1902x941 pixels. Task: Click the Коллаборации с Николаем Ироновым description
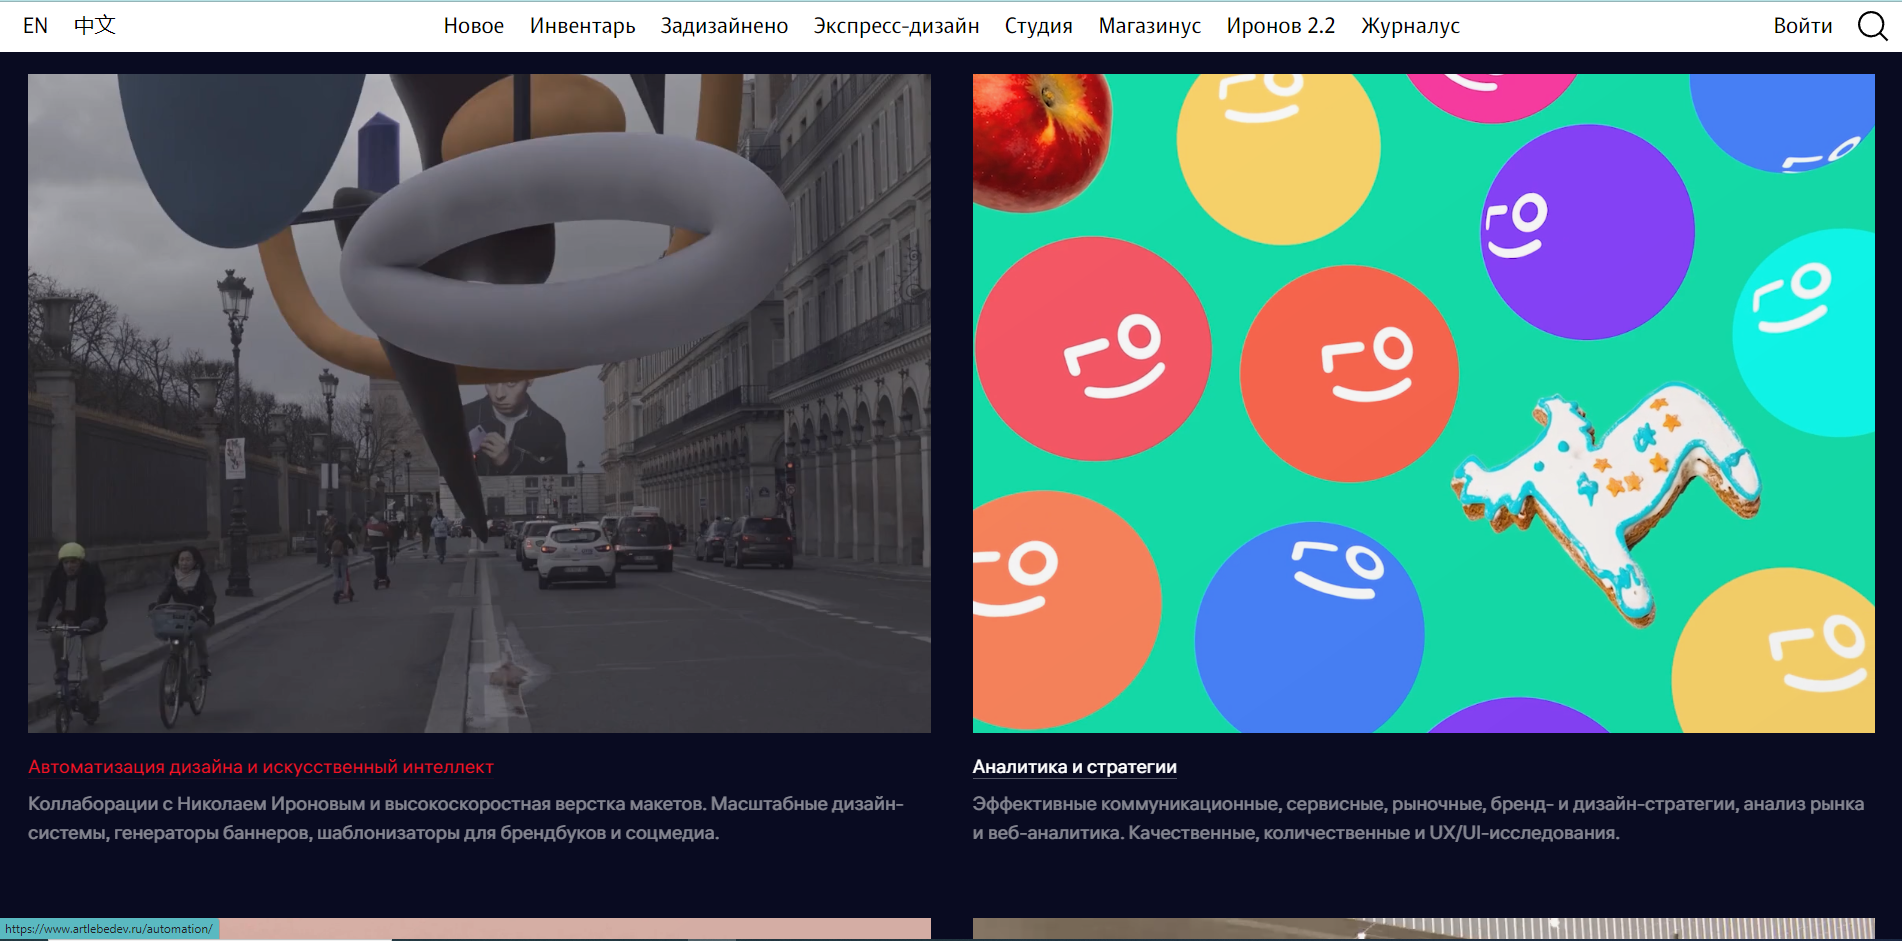[466, 818]
